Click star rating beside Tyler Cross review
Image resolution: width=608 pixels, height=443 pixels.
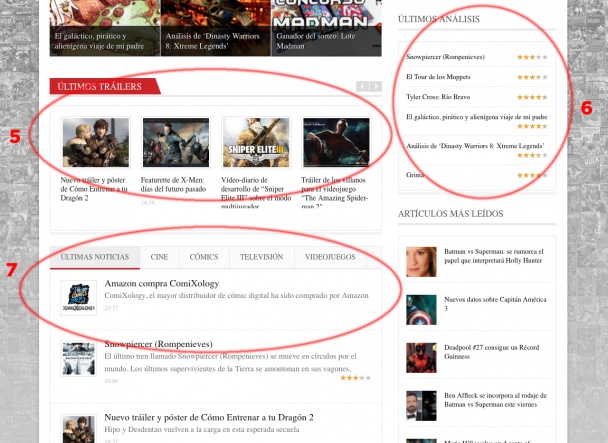(x=532, y=97)
